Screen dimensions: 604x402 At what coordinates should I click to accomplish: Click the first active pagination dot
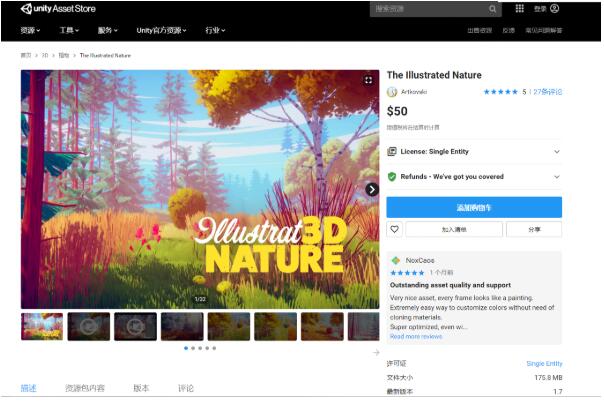(186, 348)
